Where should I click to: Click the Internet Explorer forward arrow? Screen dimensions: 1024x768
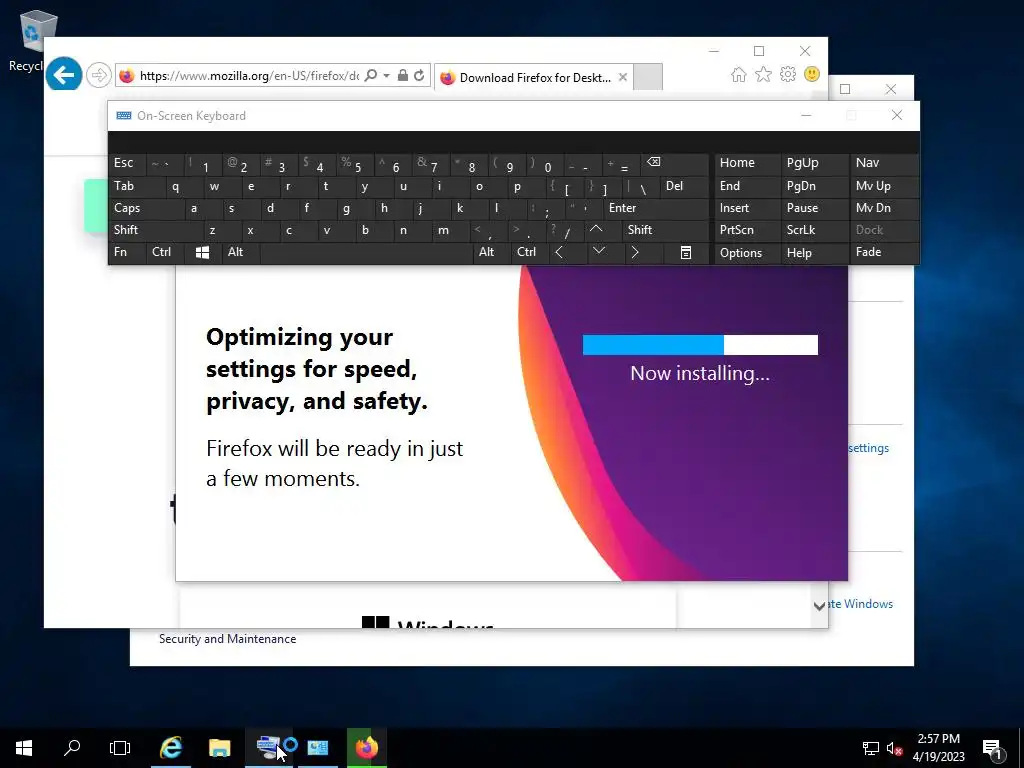[x=99, y=75]
